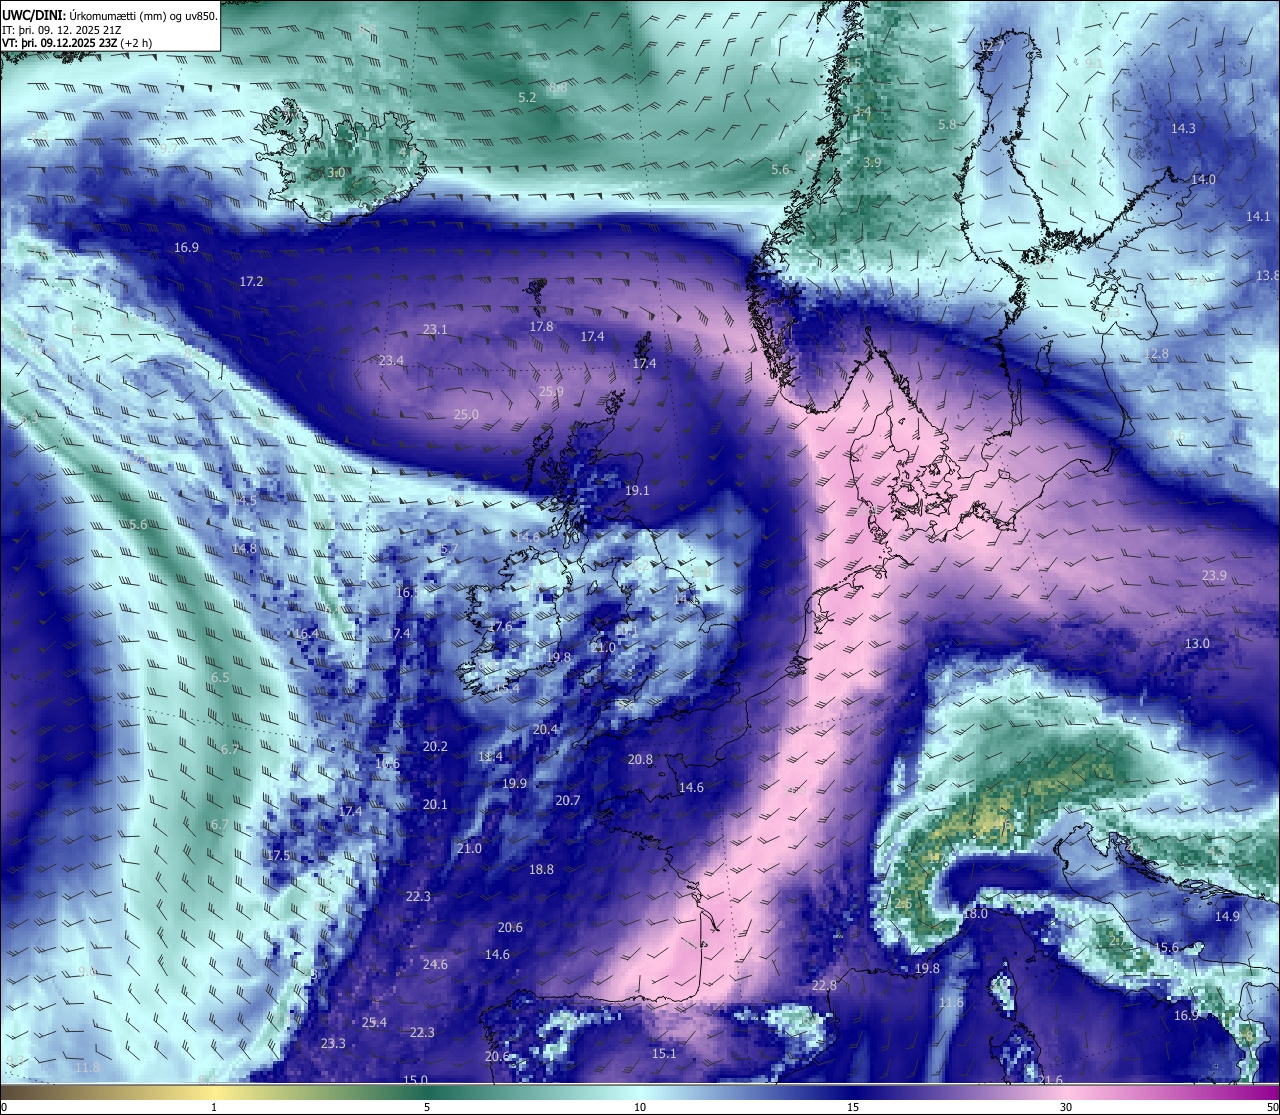Click the 5.8 value over Scandinavia
1280x1115 pixels.
(948, 124)
